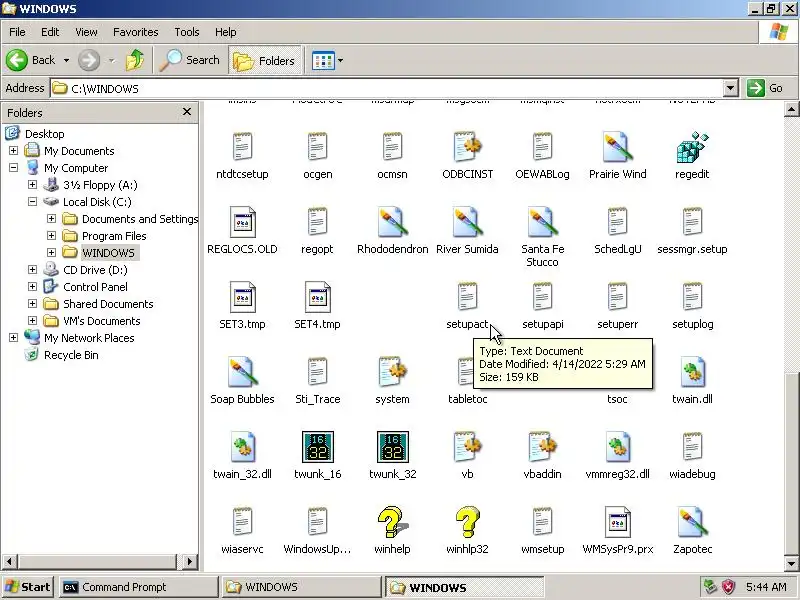Open the regedit registry editor icon
Image resolution: width=800 pixels, height=600 pixels.
coord(692,147)
